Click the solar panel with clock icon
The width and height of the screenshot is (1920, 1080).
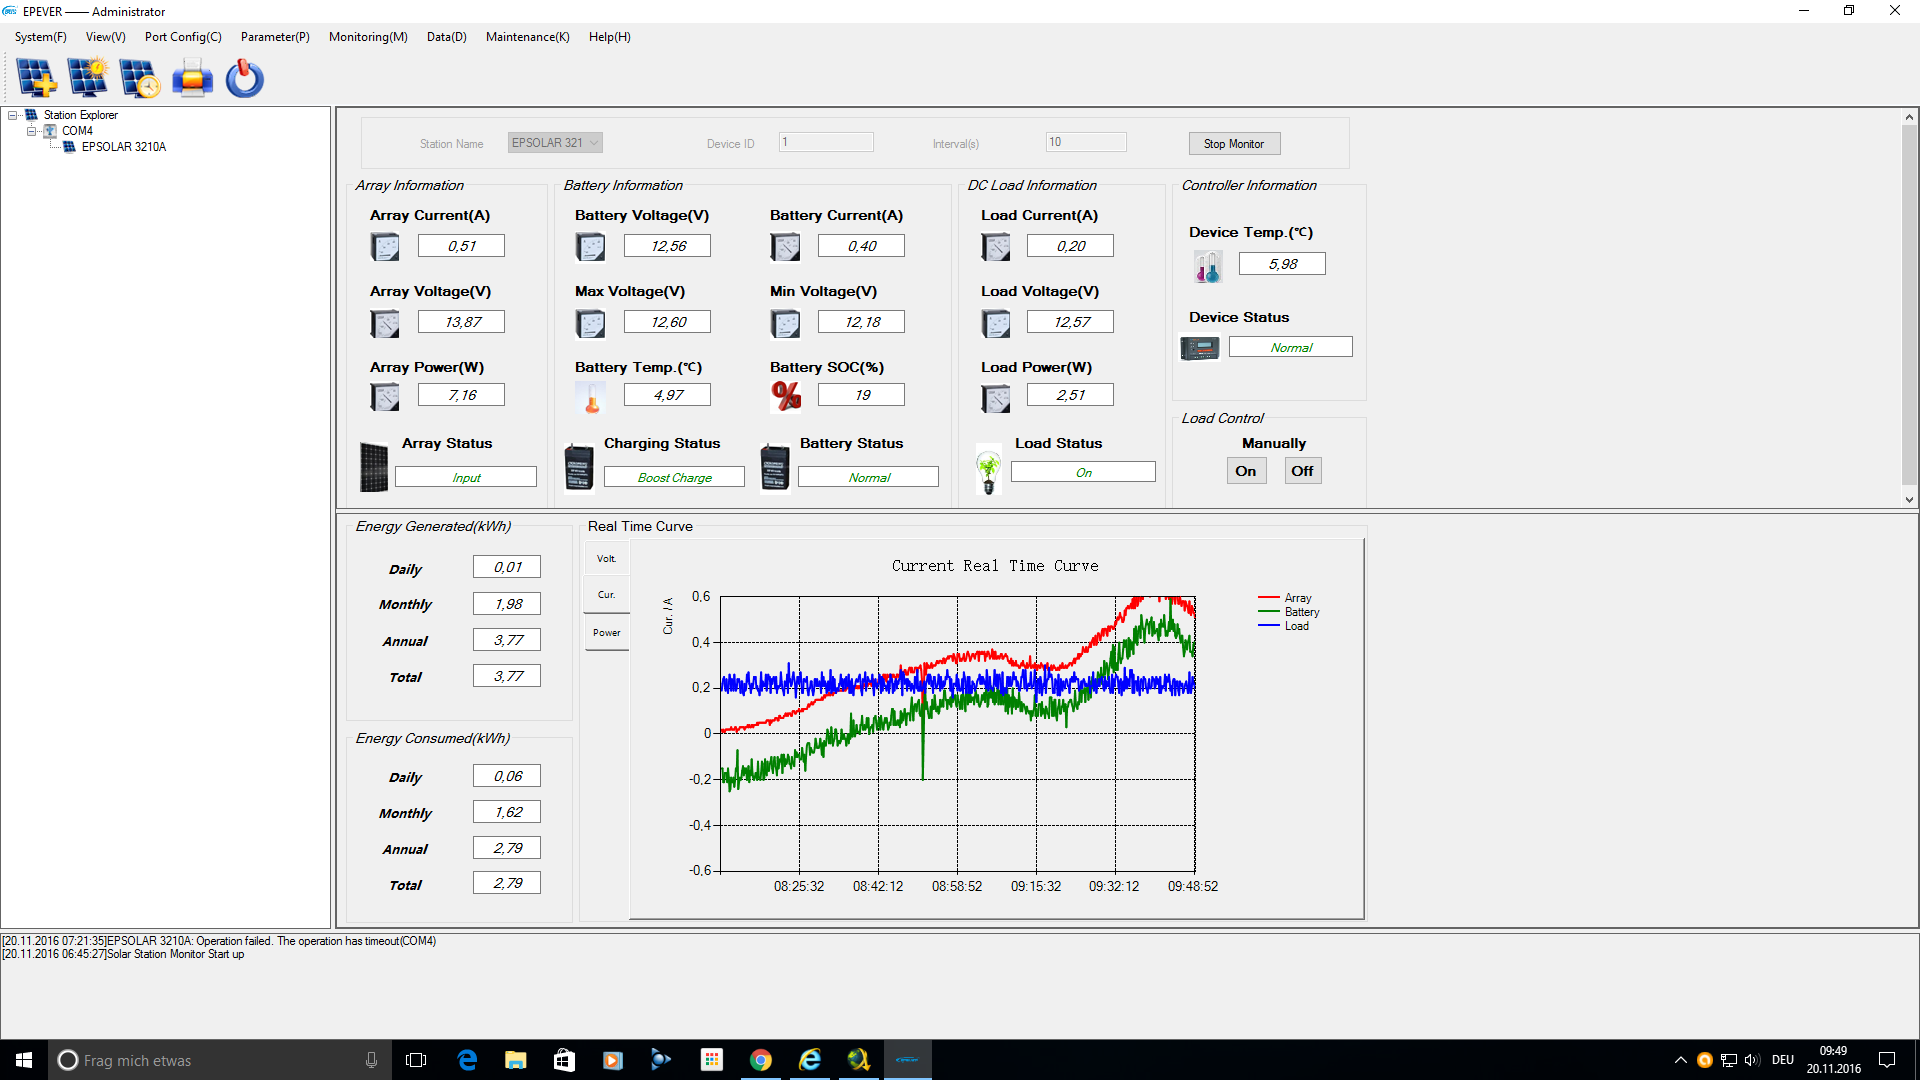139,78
